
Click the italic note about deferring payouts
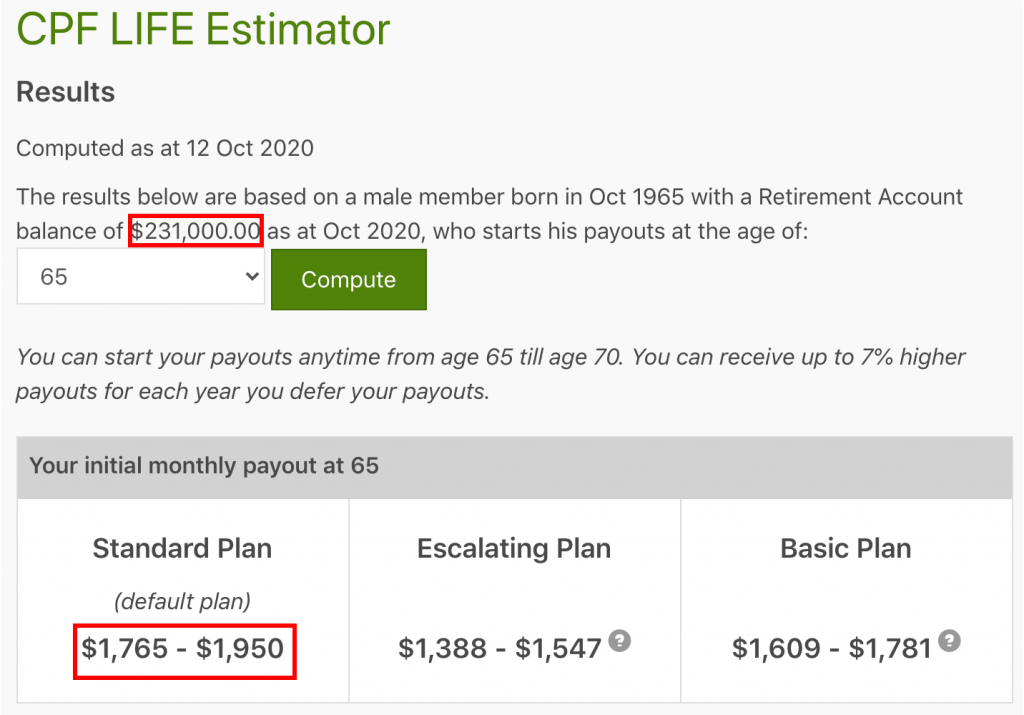pyautogui.click(x=490, y=374)
